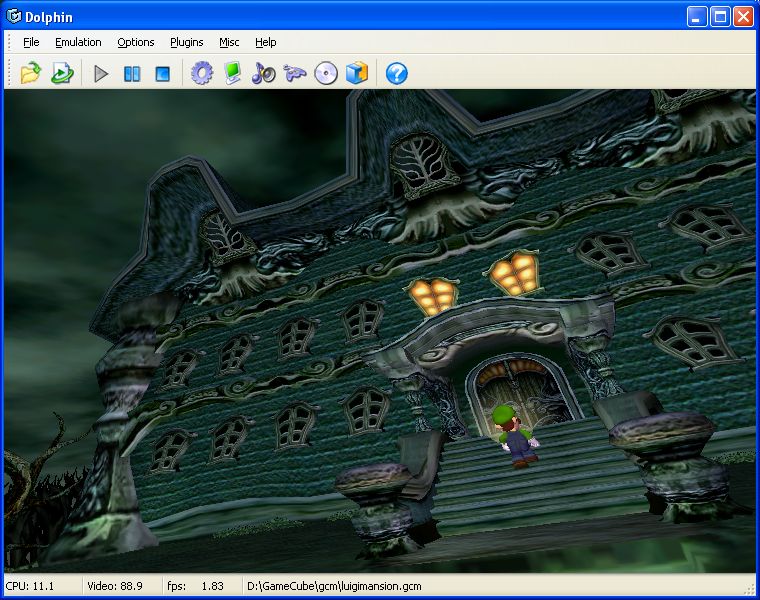Screen dimensions: 760x600
Task: Pause the running emulation
Action: (x=131, y=73)
